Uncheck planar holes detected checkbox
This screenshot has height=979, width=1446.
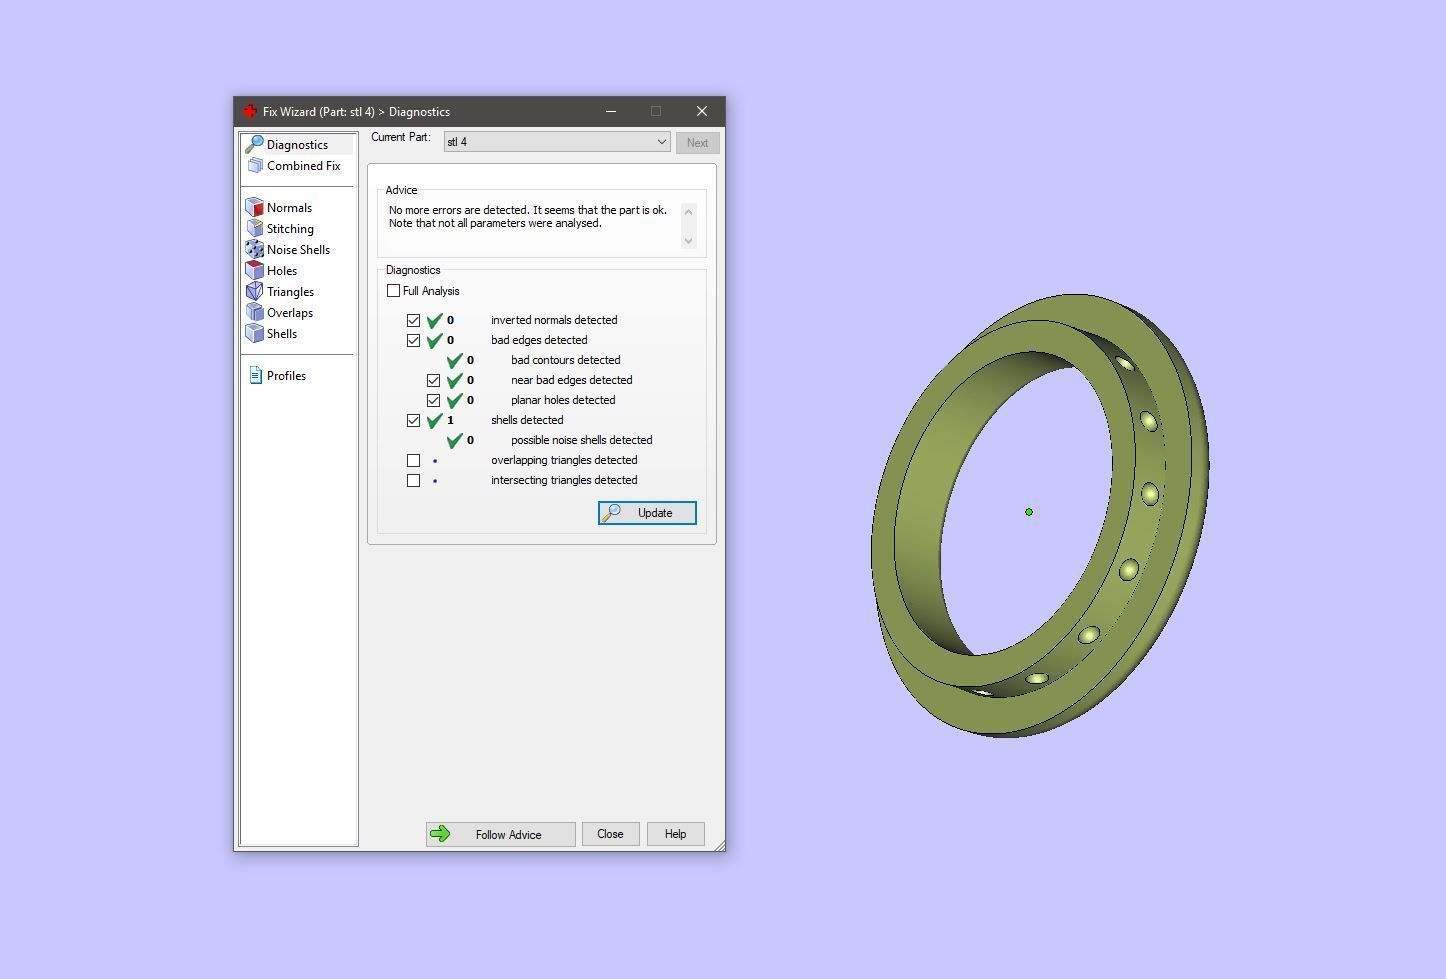pyautogui.click(x=433, y=400)
